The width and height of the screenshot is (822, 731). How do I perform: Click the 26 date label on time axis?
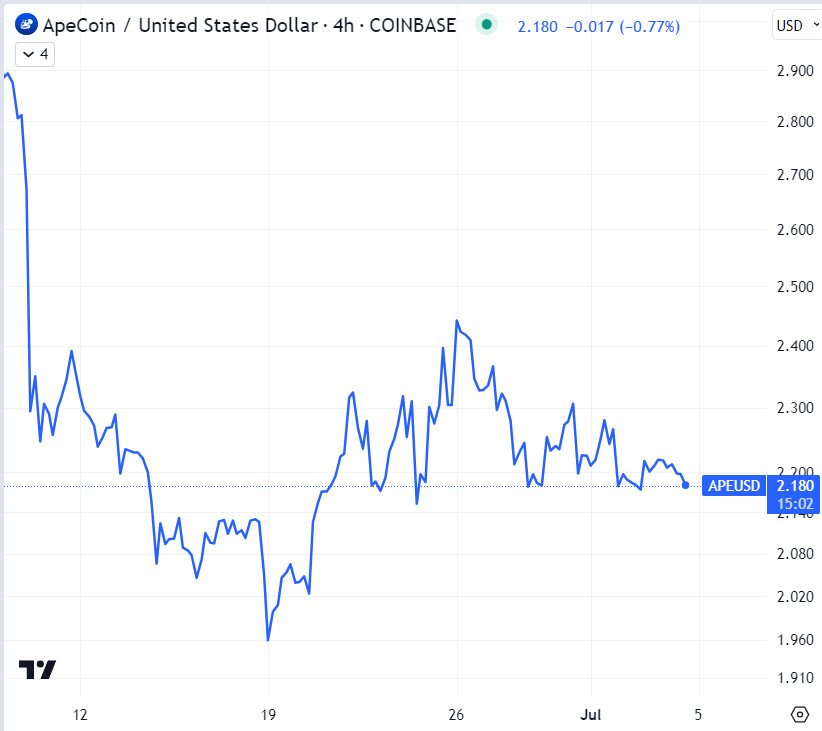point(457,714)
